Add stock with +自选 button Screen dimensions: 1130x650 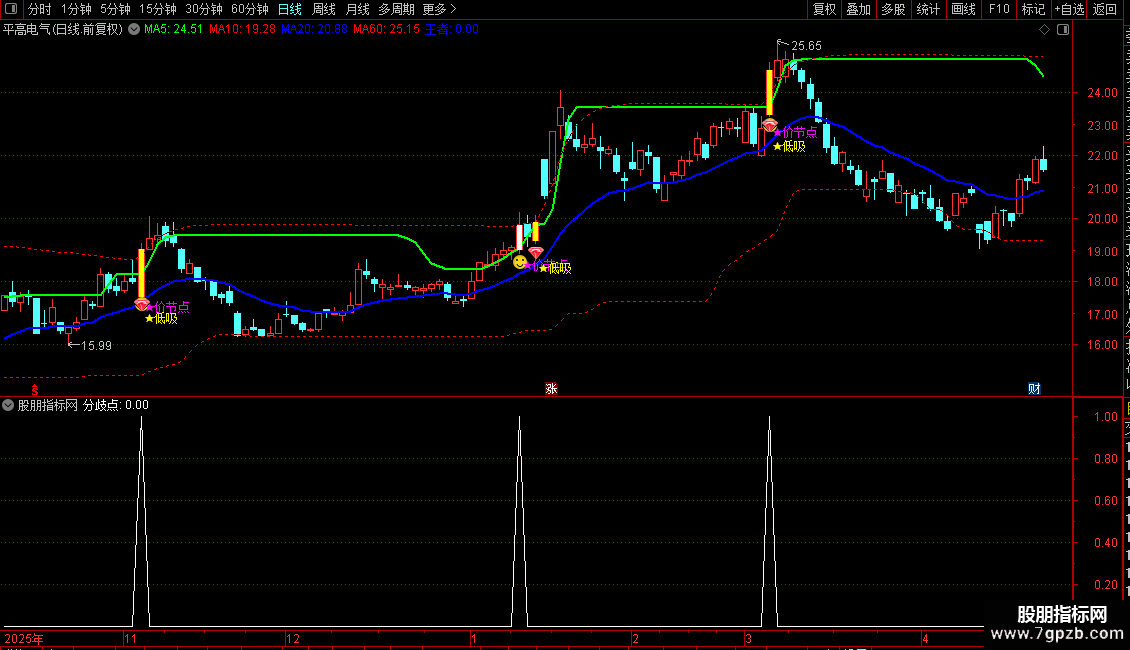click(1069, 9)
